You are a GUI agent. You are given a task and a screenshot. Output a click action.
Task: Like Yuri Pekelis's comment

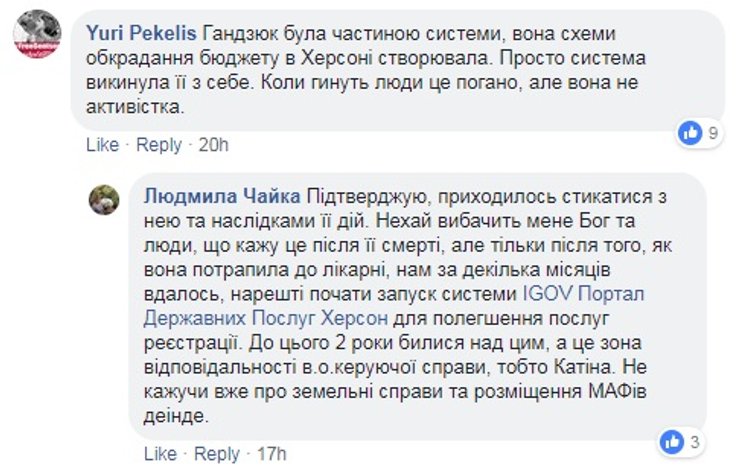pos(102,145)
